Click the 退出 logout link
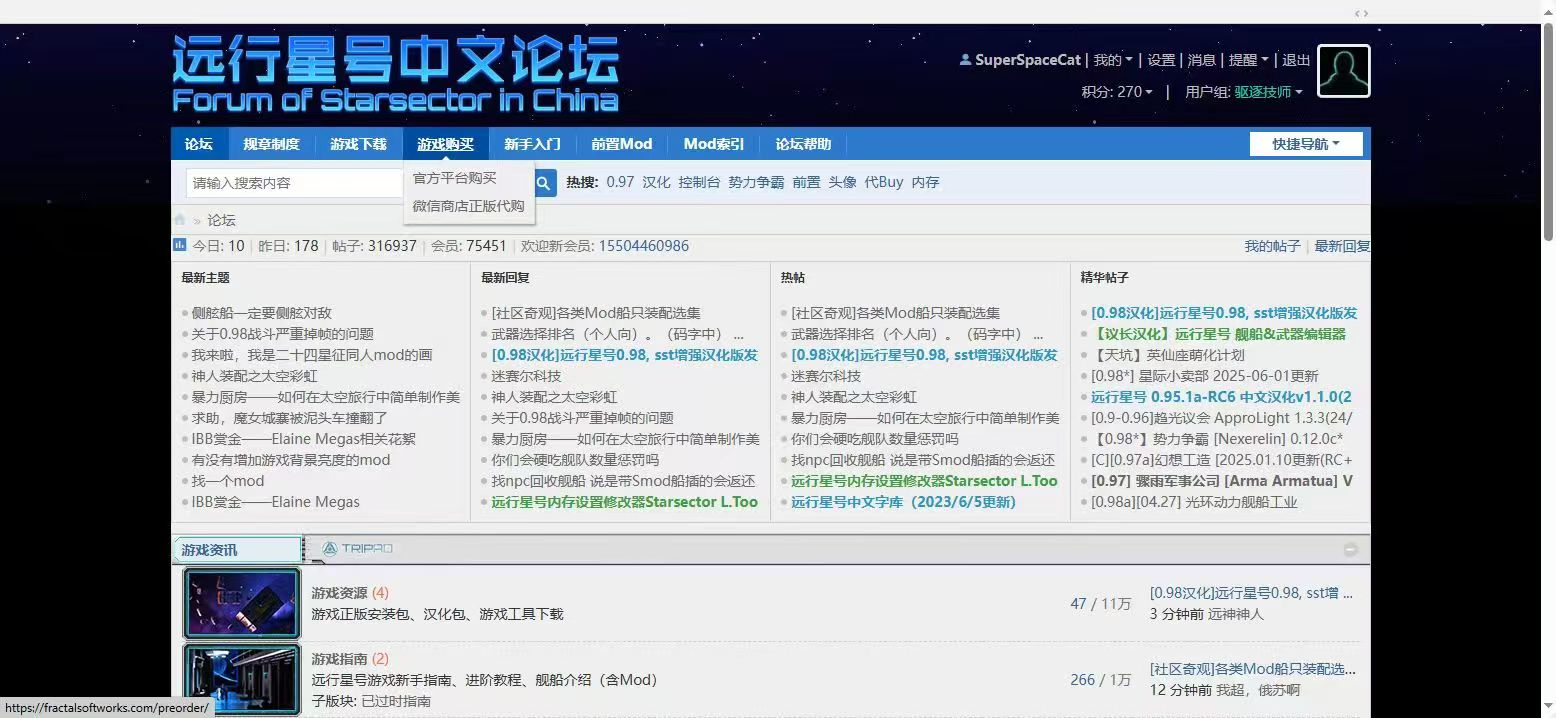 tap(1296, 60)
